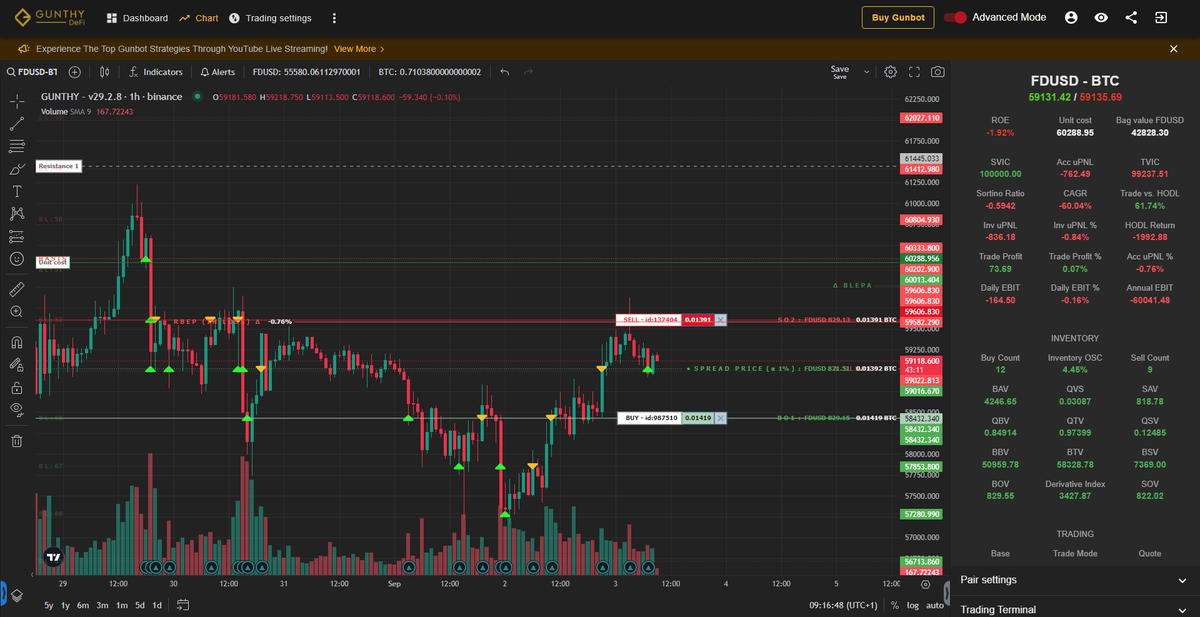The width and height of the screenshot is (1200, 617).
Task: Open the go-to-date calendar icon
Action: click(x=182, y=605)
